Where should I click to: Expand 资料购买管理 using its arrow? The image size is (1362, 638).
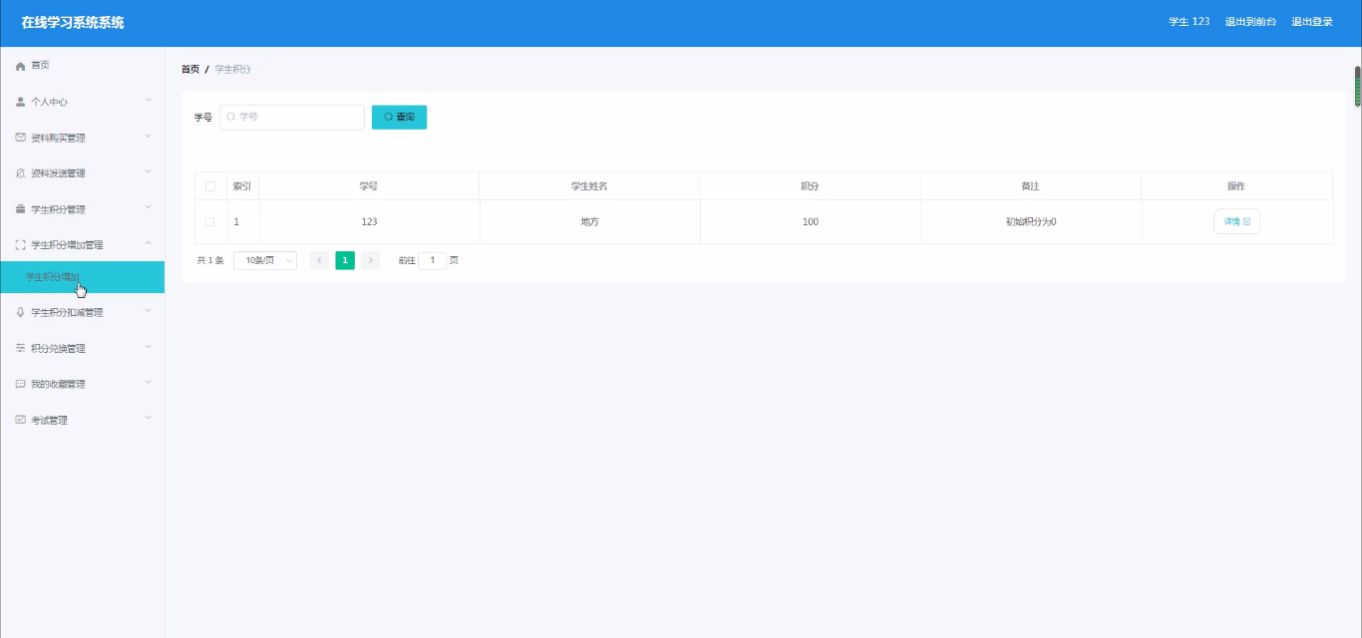(x=148, y=137)
